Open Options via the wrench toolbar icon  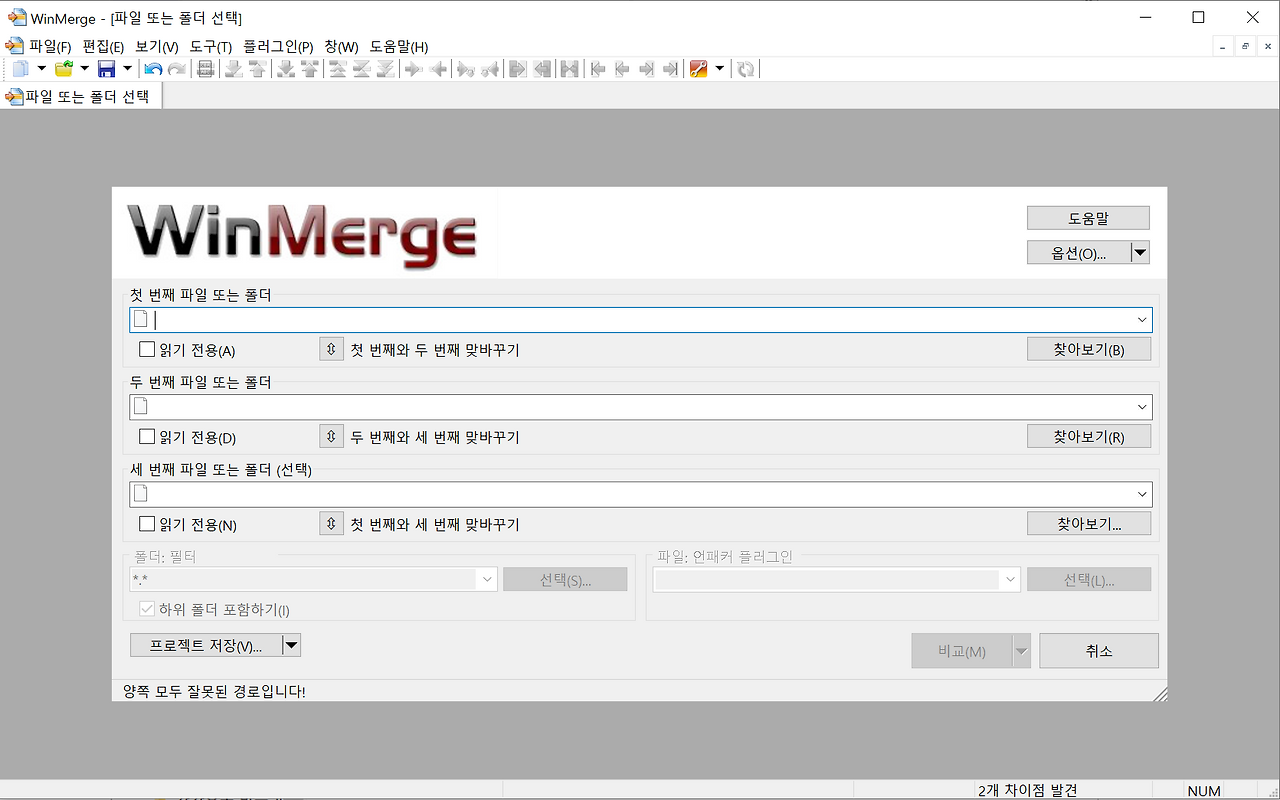698,68
